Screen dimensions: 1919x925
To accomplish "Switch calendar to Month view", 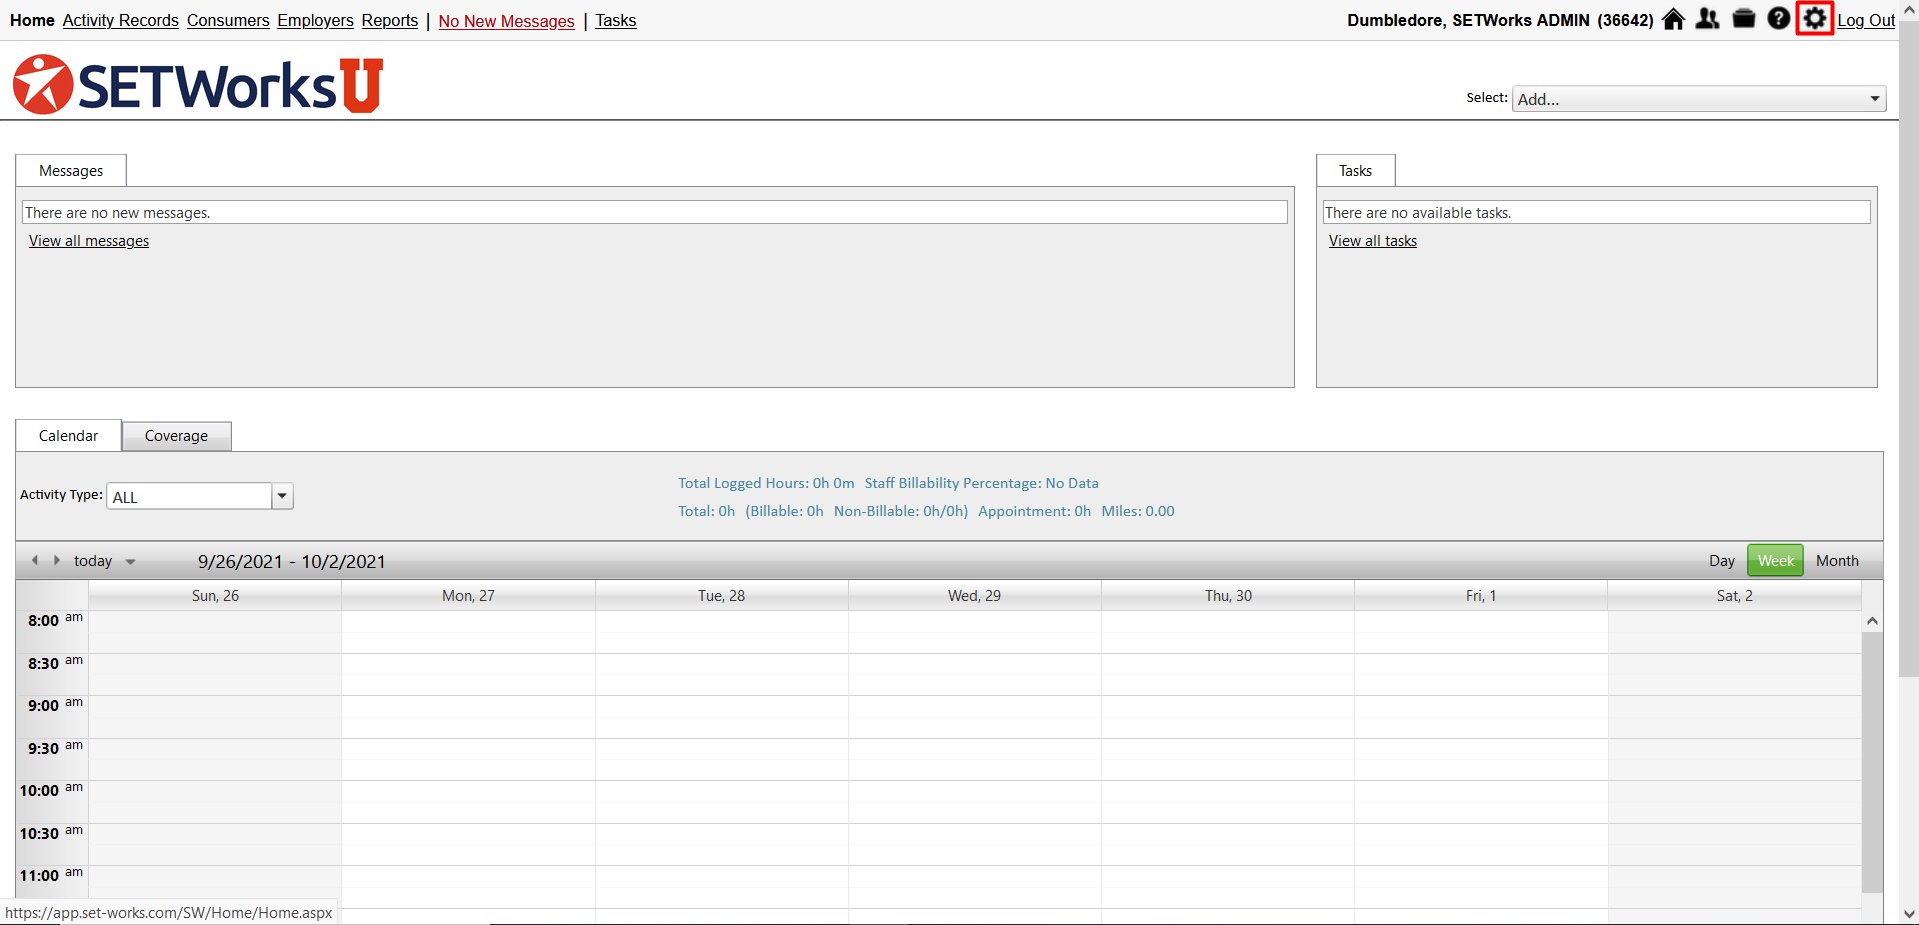I will coord(1838,561).
